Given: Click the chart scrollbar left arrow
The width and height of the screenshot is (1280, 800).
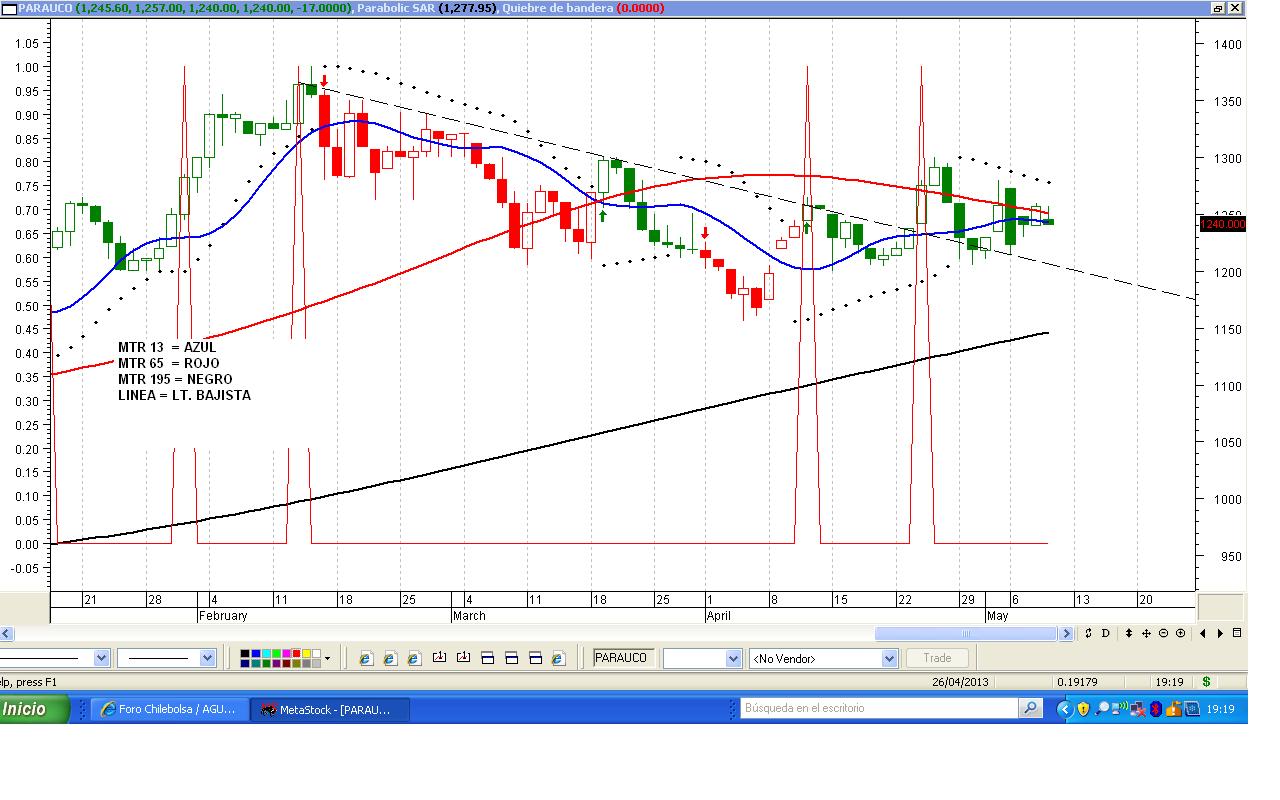Looking at the screenshot, I should click(7, 633).
